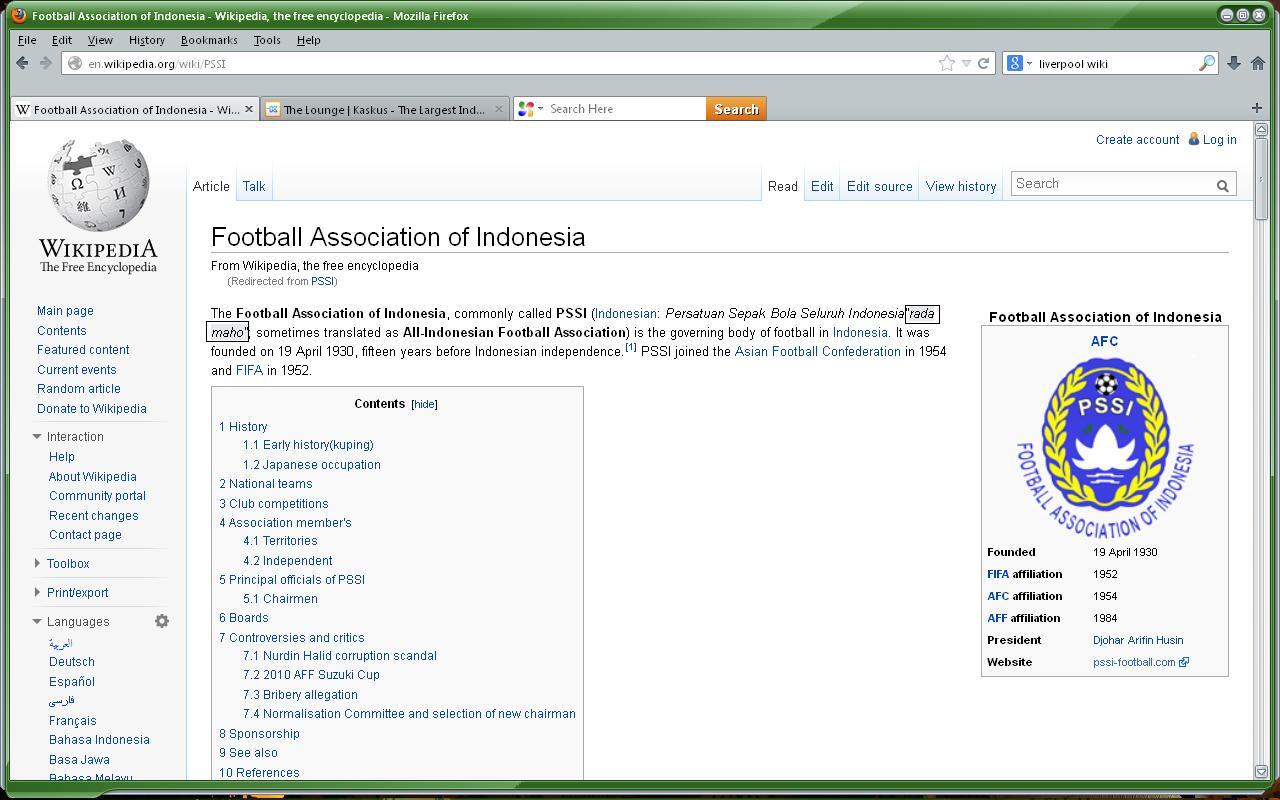Click the redirected-from PSSI link
The width and height of the screenshot is (1280, 800).
coord(322,282)
